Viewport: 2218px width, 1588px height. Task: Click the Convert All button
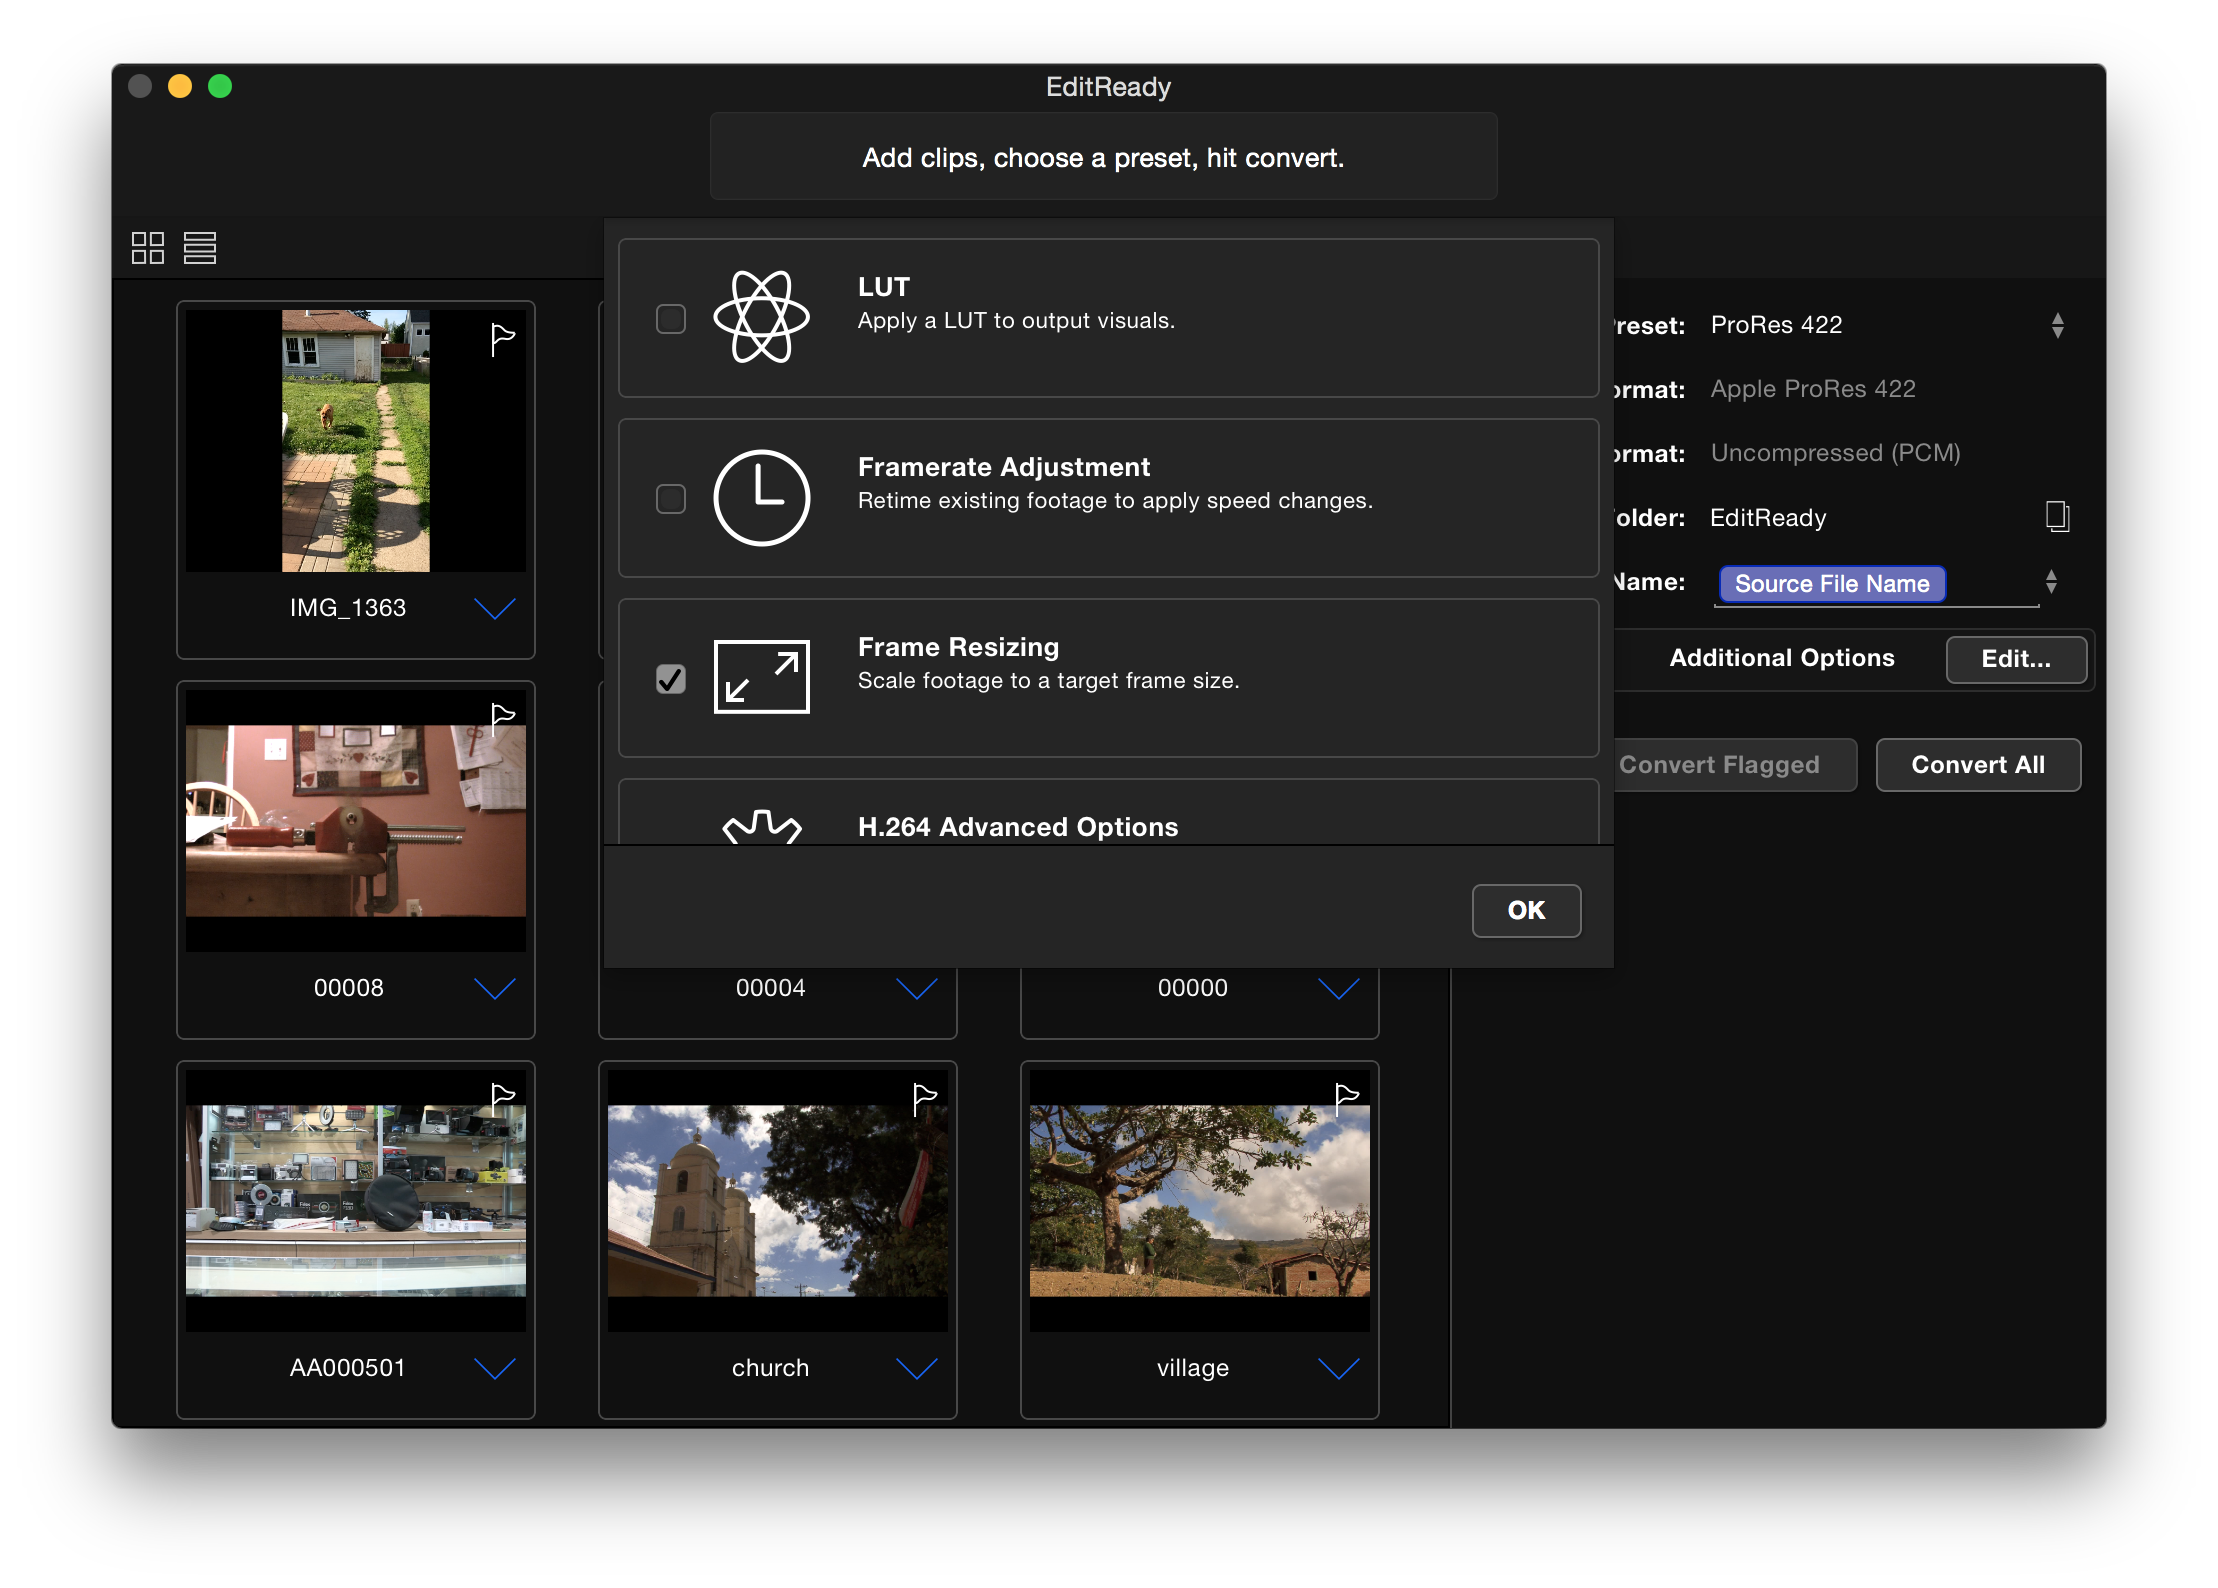(1977, 765)
